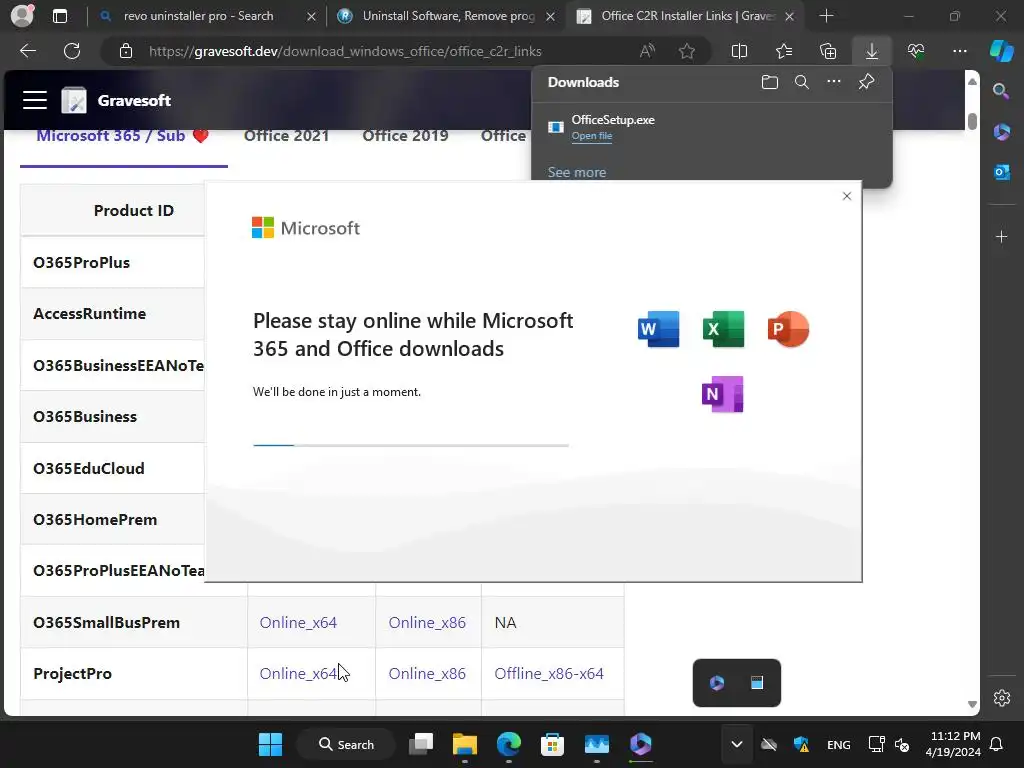The image size is (1024, 768).
Task: Switch to Uninstall Software tab
Action: click(x=448, y=16)
